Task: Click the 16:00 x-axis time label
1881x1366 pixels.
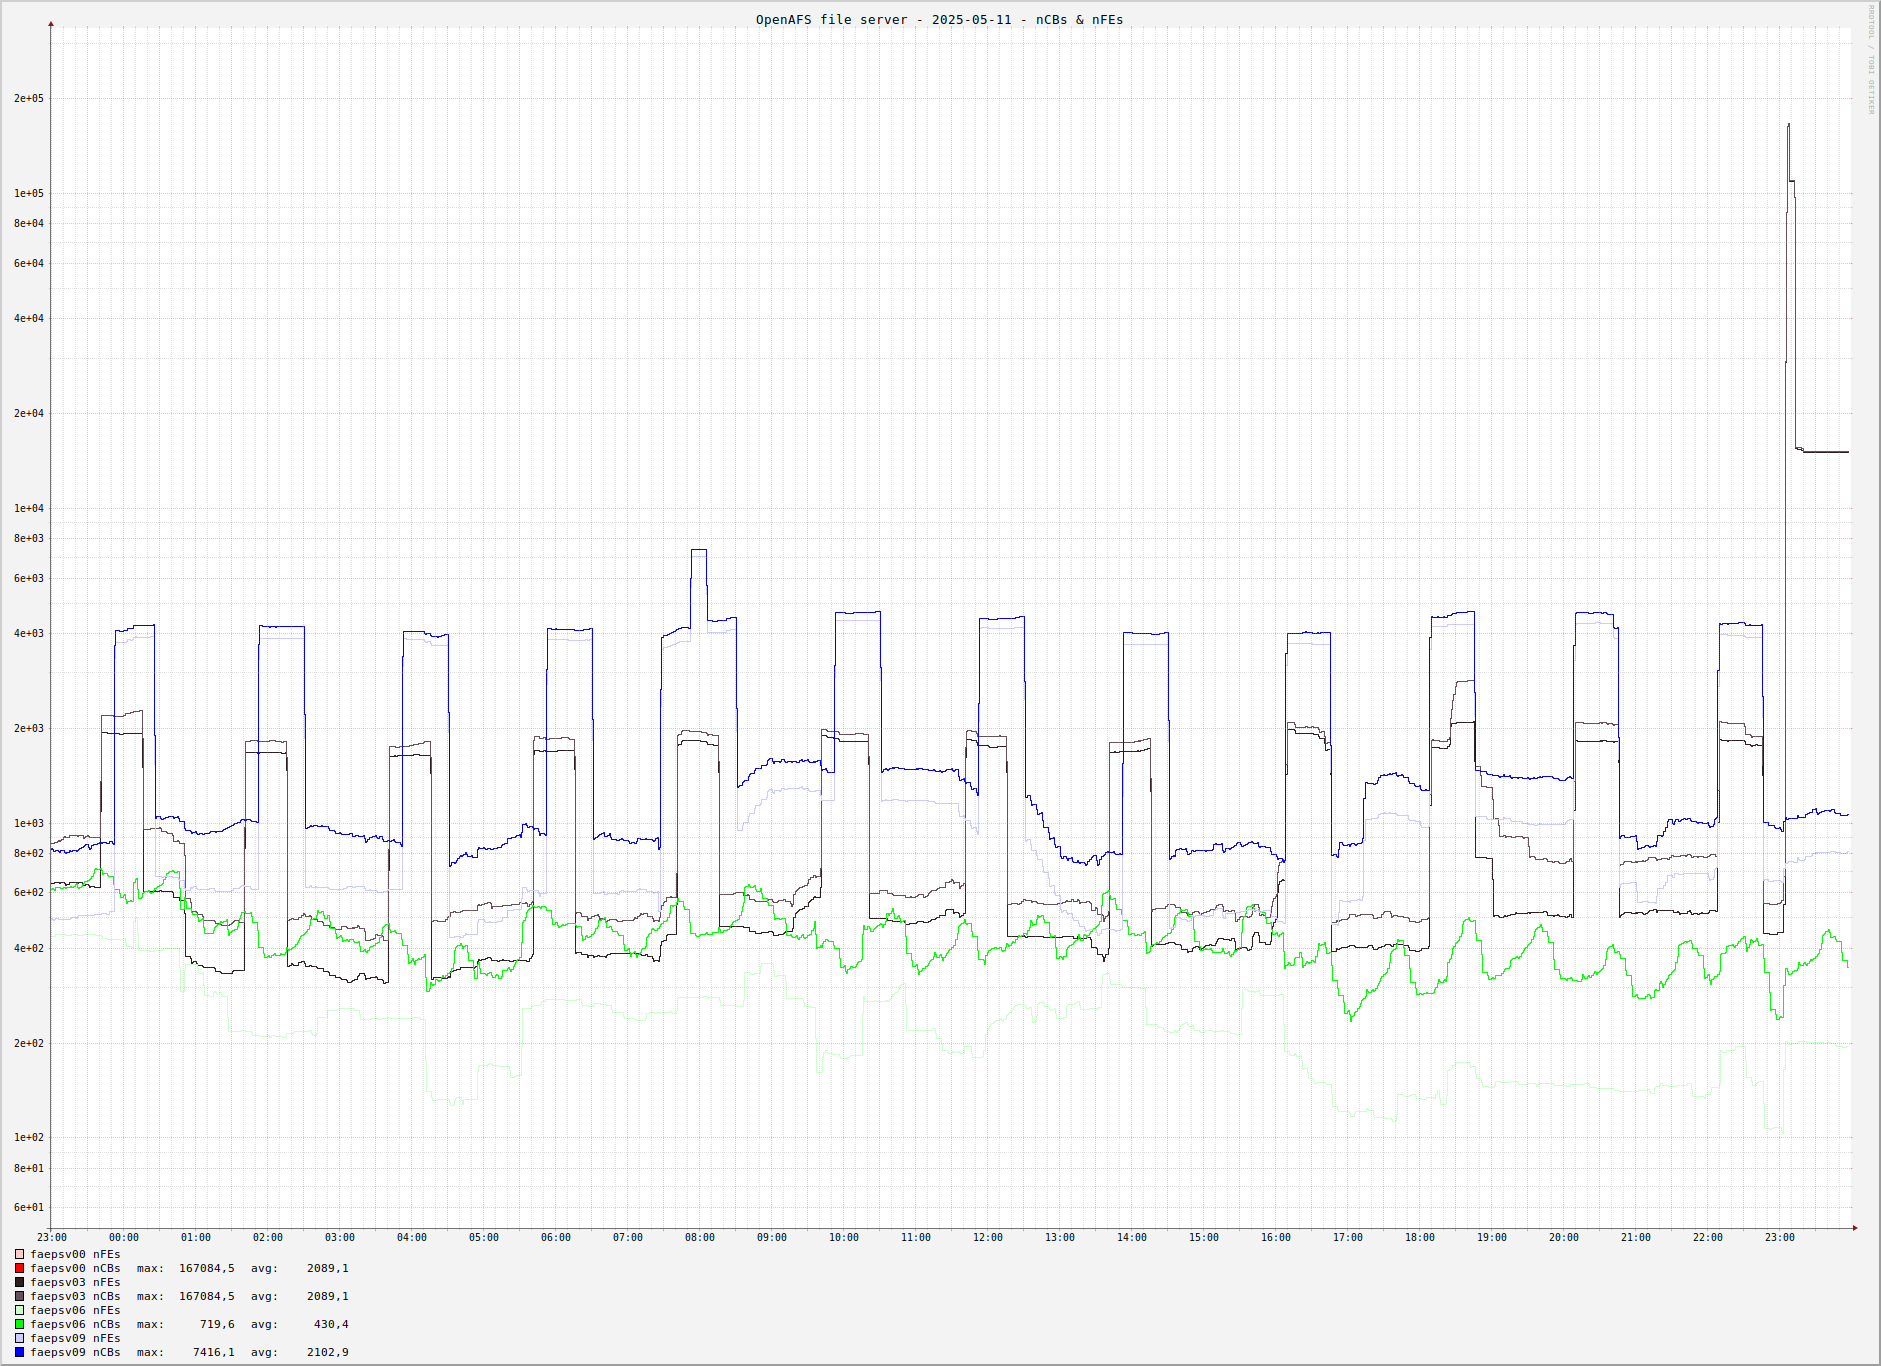Action: click(x=1276, y=1238)
